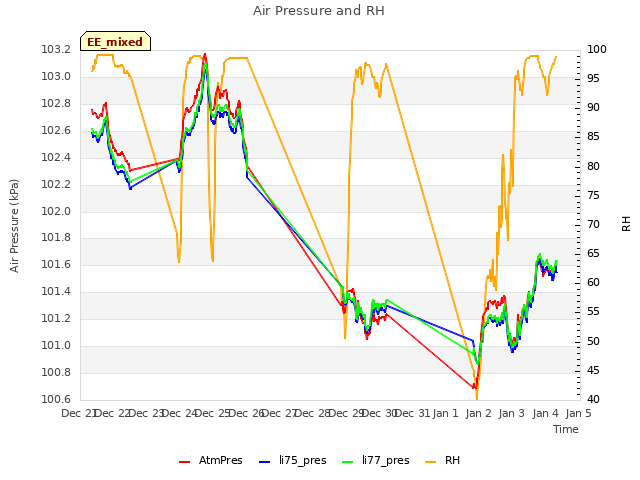Click the 100.6 left axis tick label

pos(56,399)
